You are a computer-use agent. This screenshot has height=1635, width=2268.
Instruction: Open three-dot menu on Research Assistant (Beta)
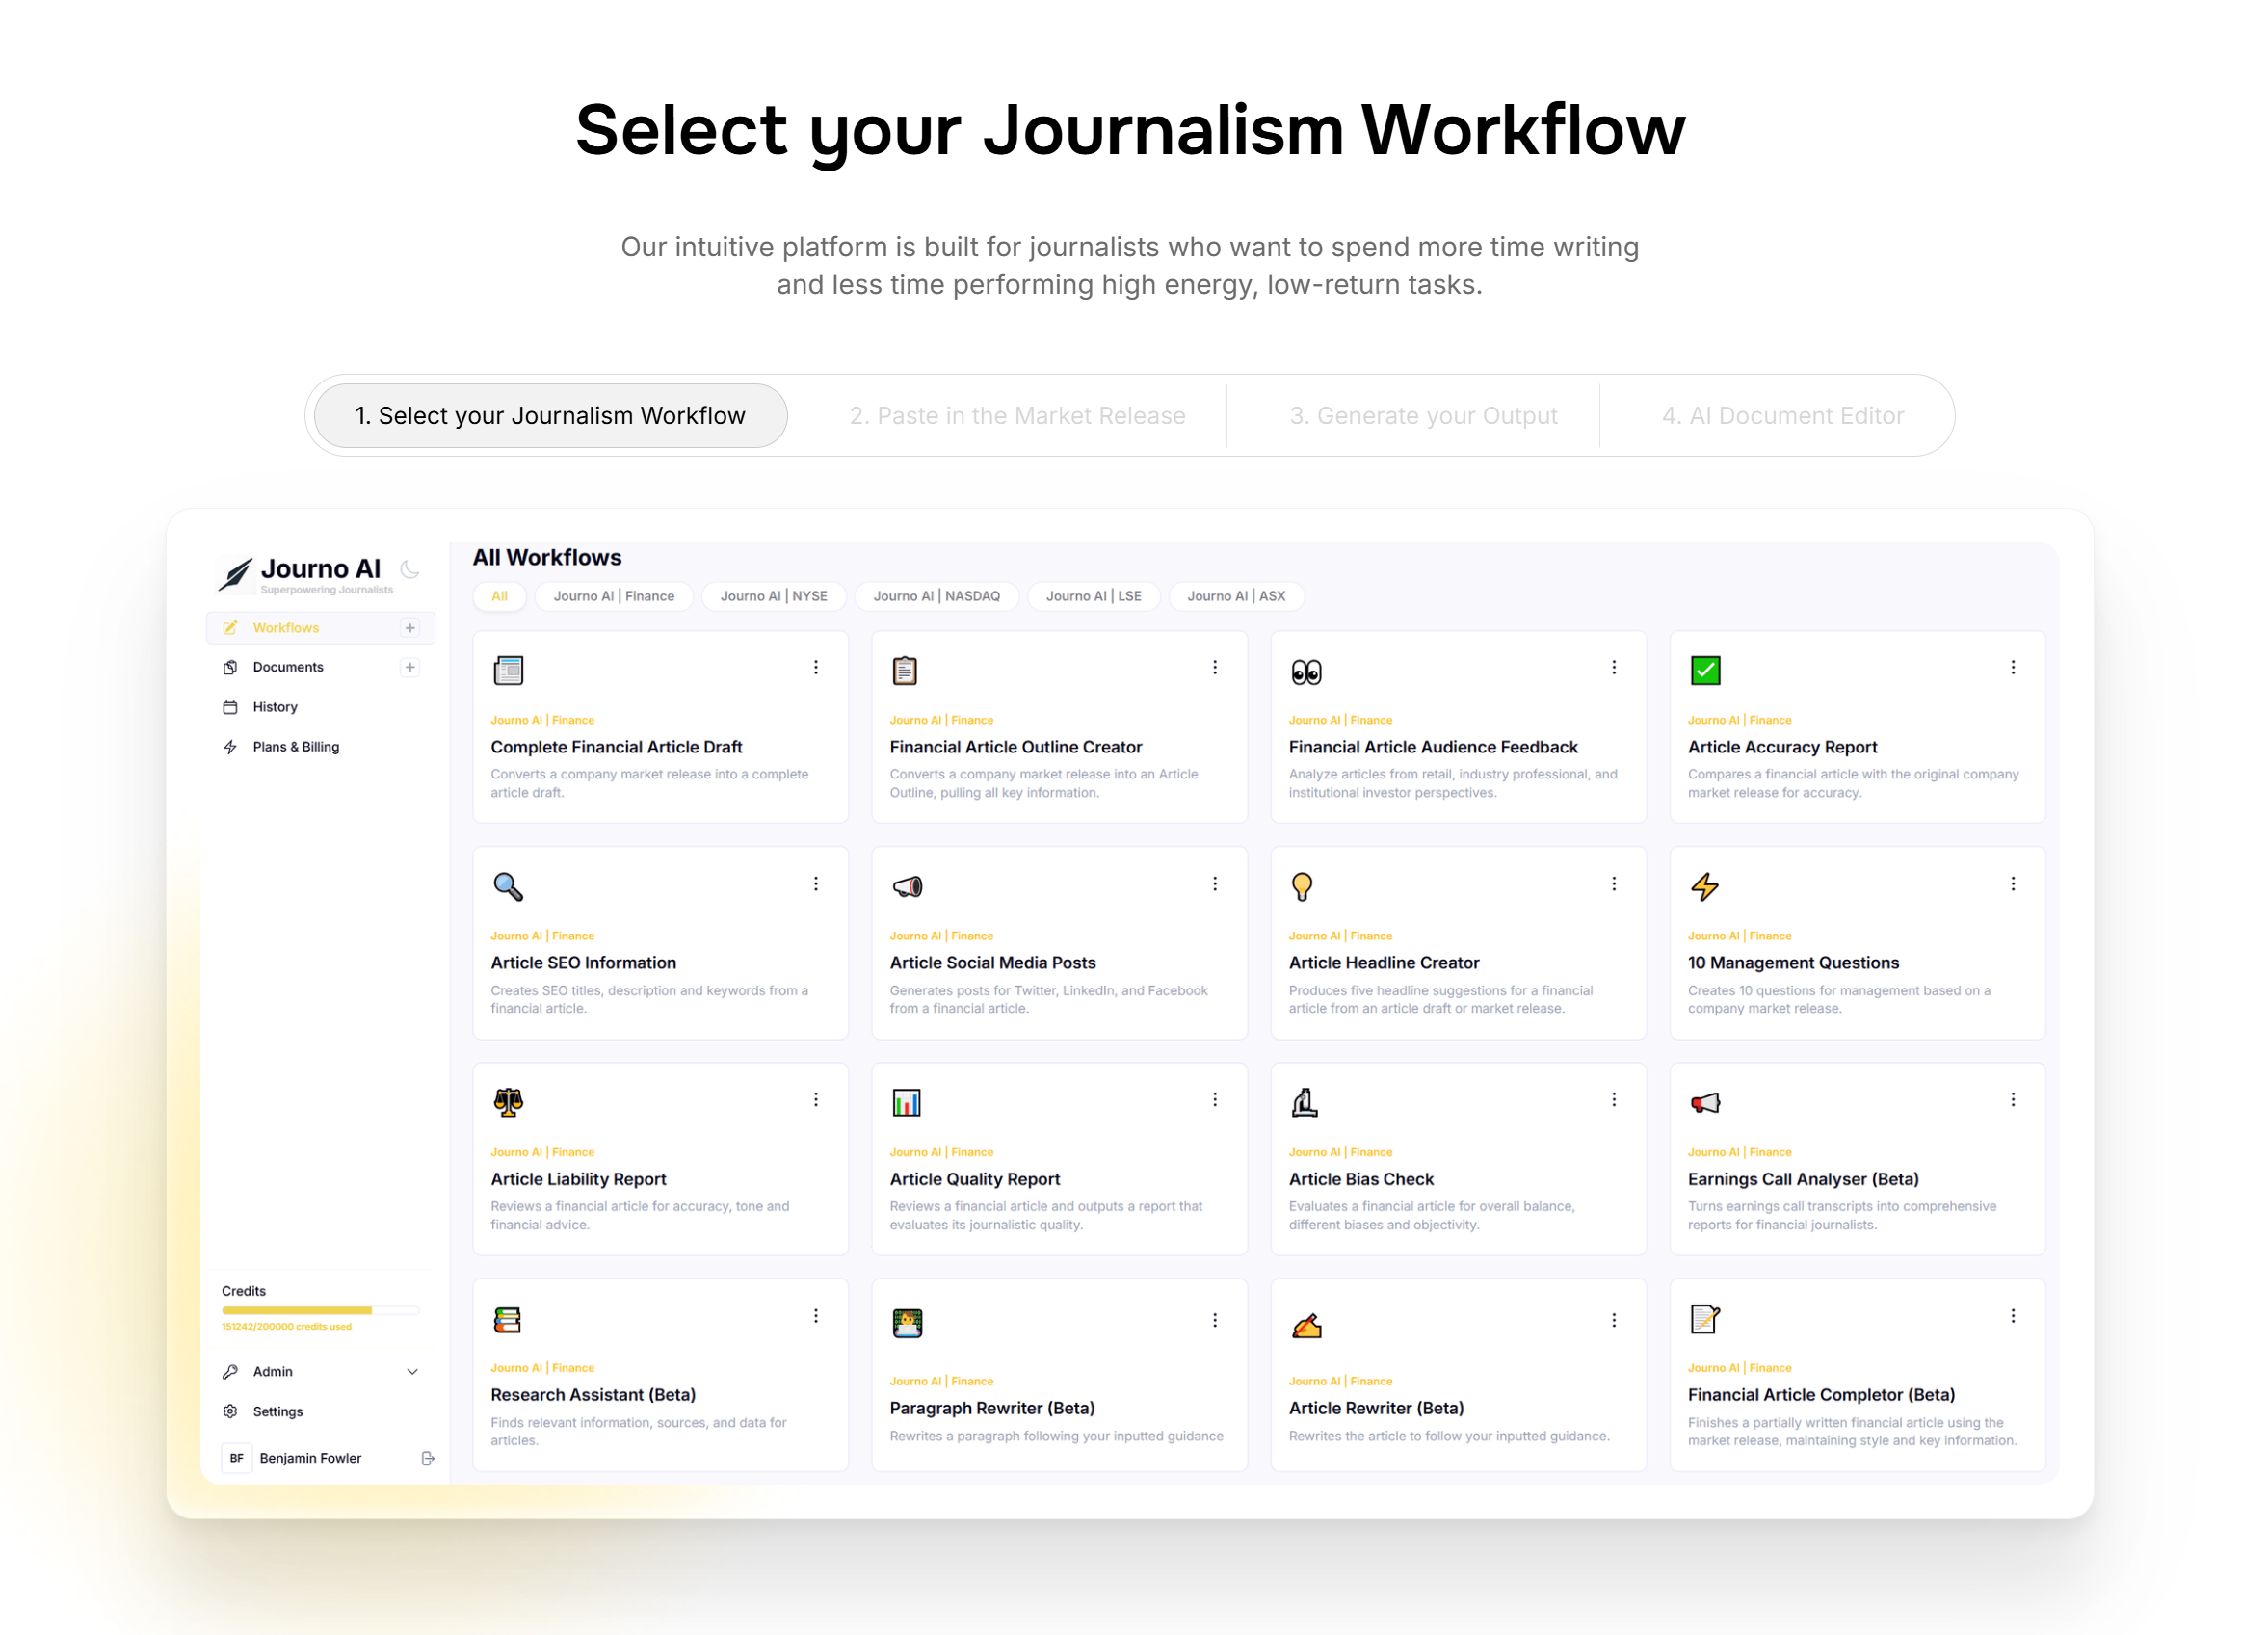pos(816,1316)
